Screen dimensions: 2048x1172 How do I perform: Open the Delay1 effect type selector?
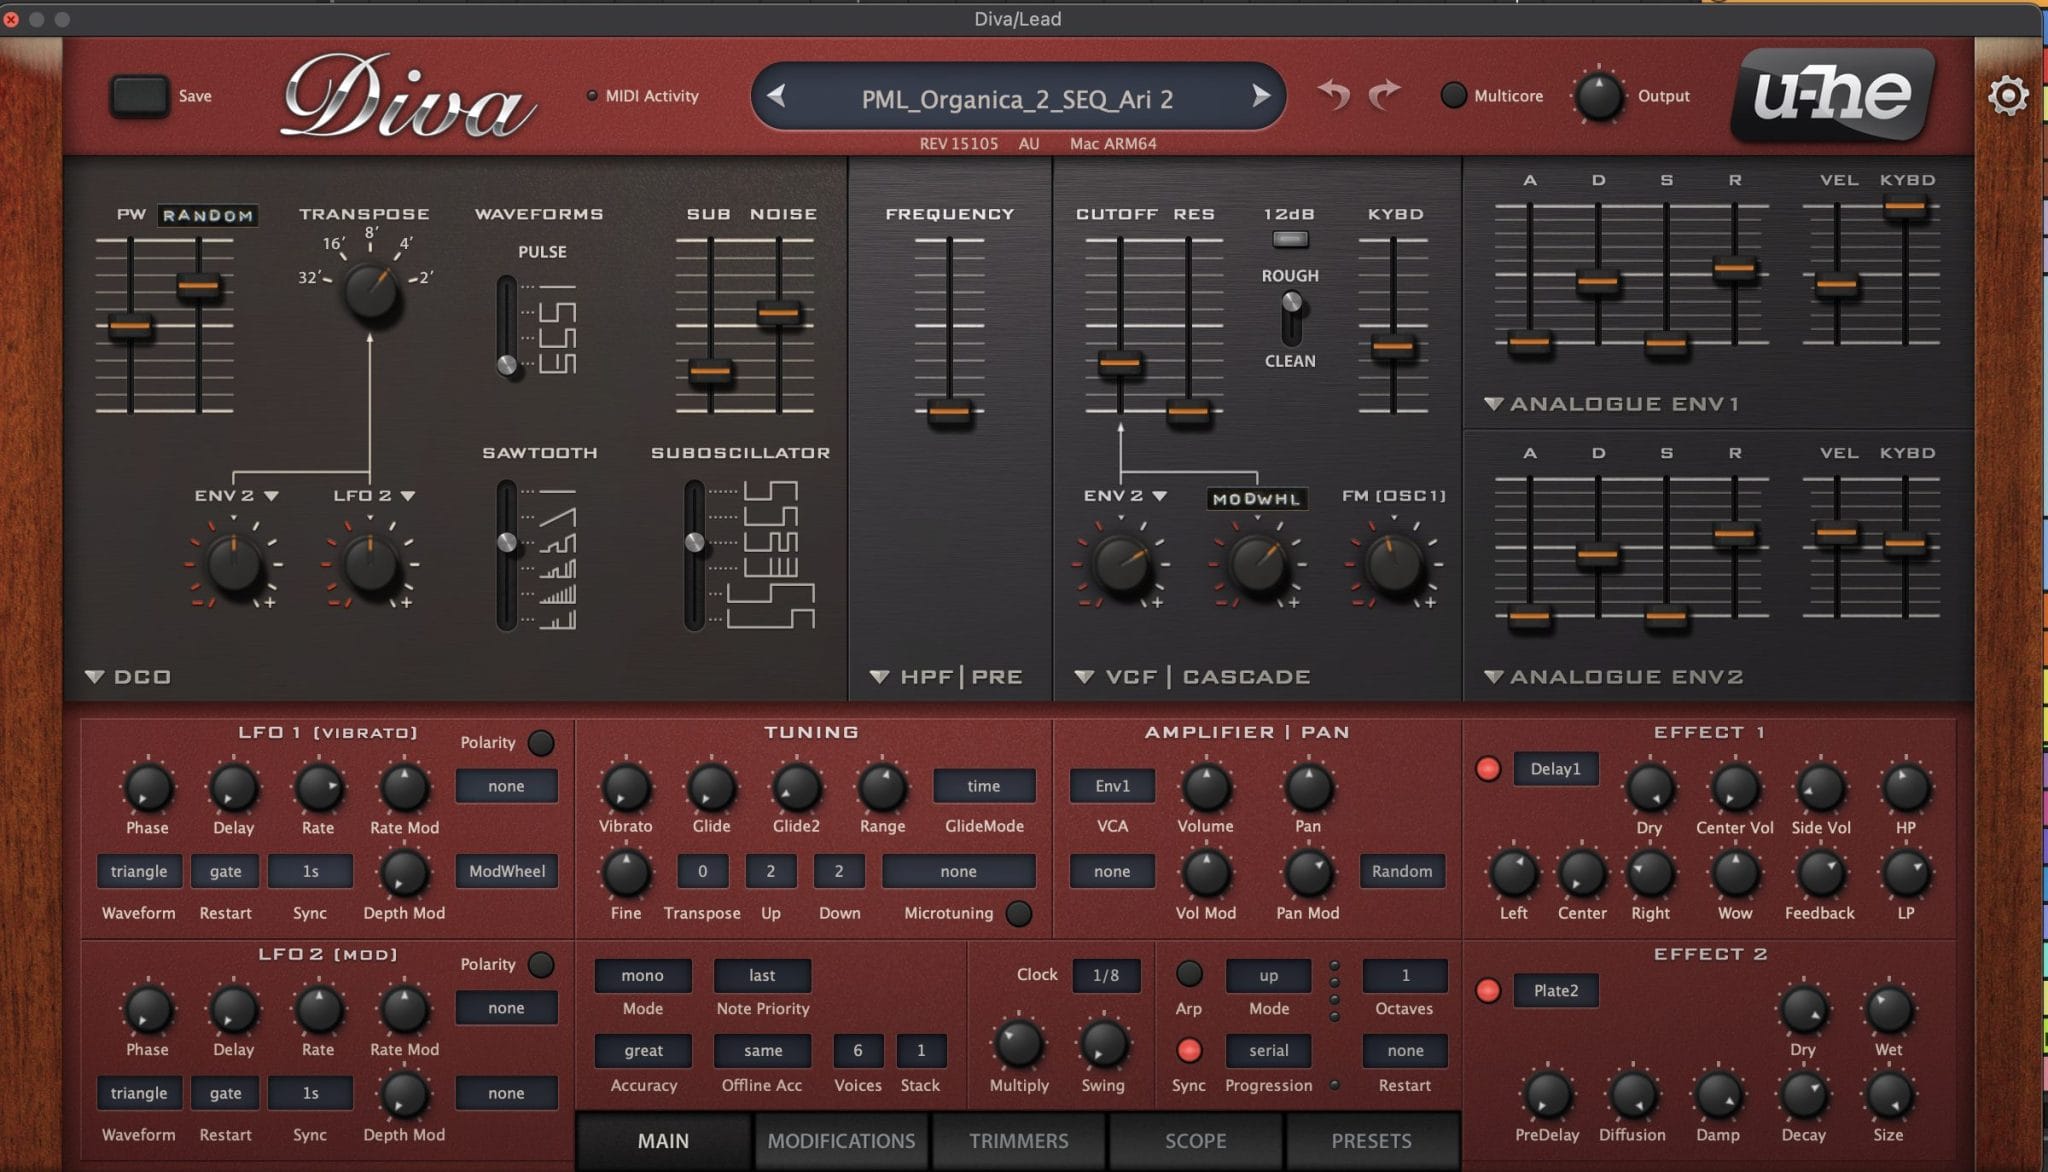point(1556,768)
